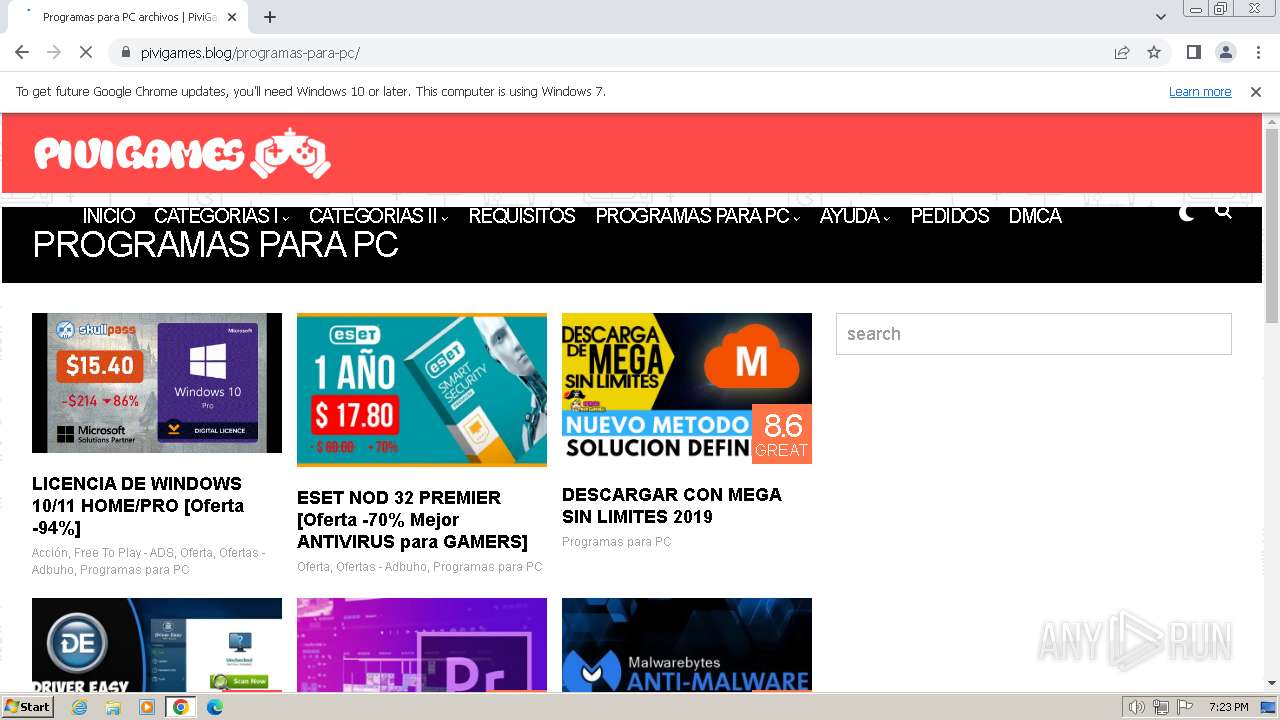
Task: Share this page icon in address bar
Action: point(1122,53)
